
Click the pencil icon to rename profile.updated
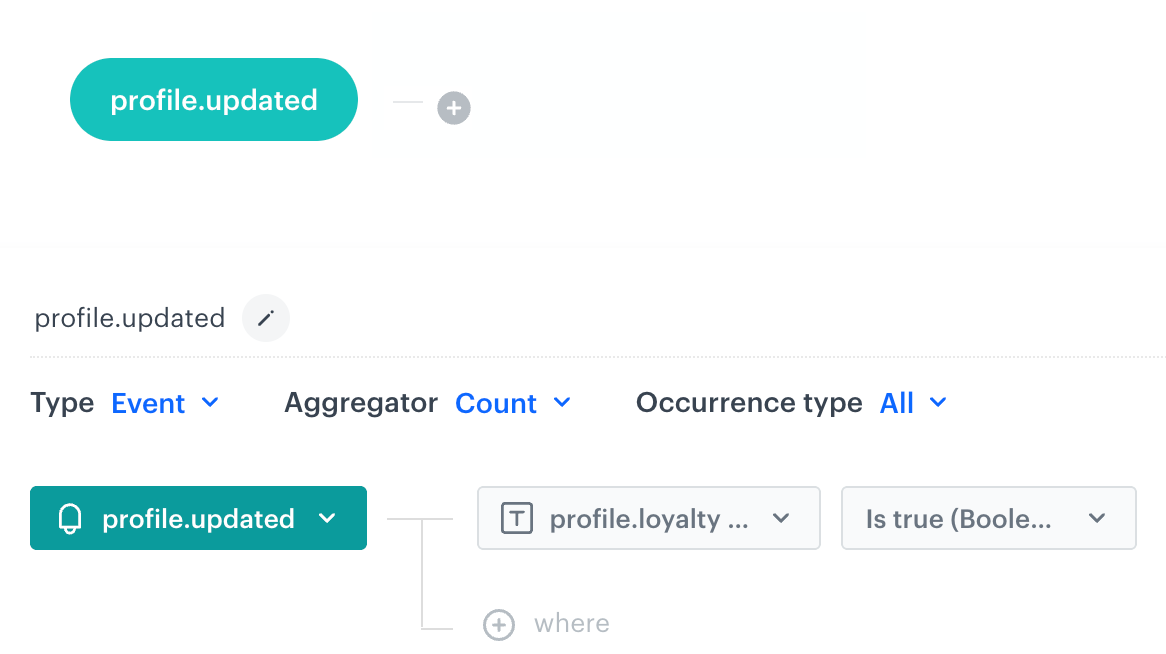tap(266, 318)
